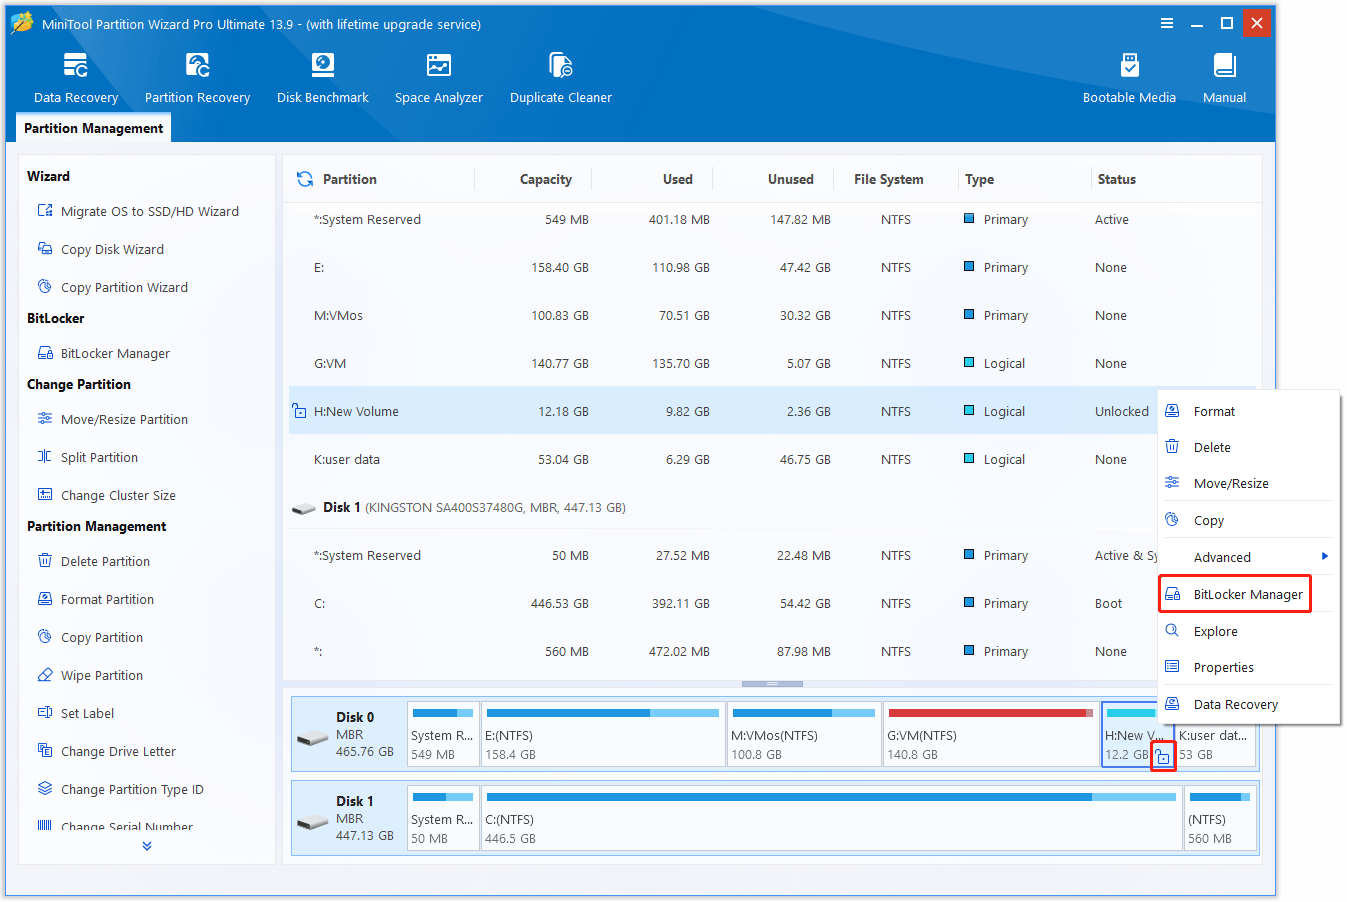This screenshot has height=902, width=1347.
Task: Select Copy in the context menu
Action: 1248,520
